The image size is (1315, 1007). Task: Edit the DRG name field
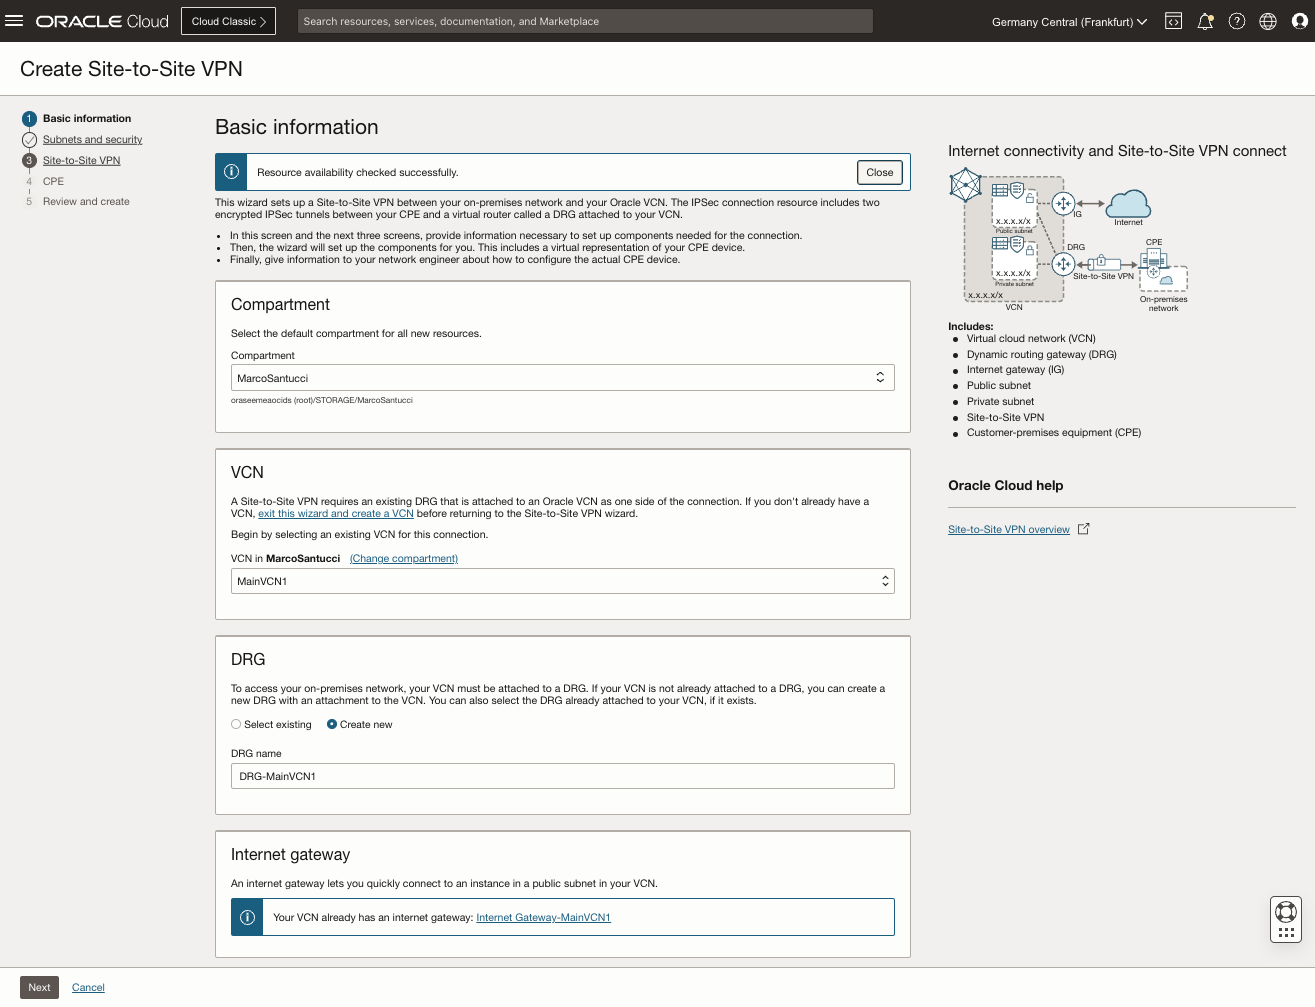coord(562,775)
